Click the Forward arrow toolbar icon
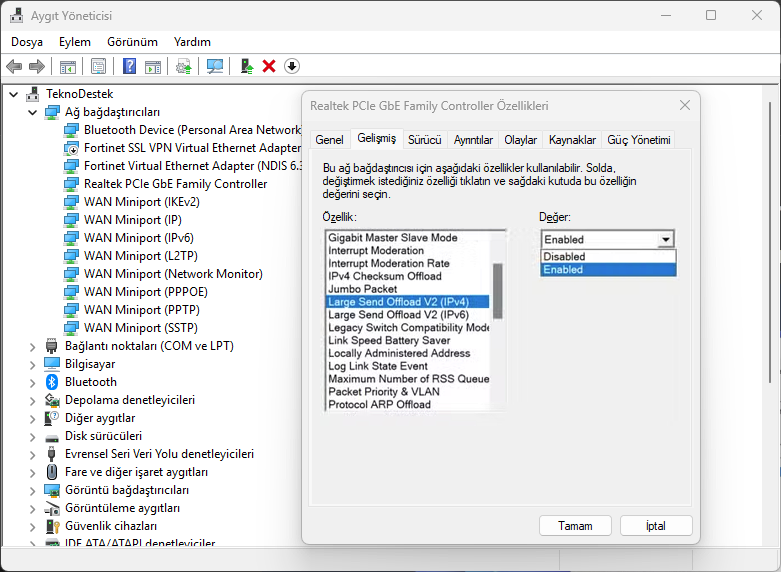 37,66
